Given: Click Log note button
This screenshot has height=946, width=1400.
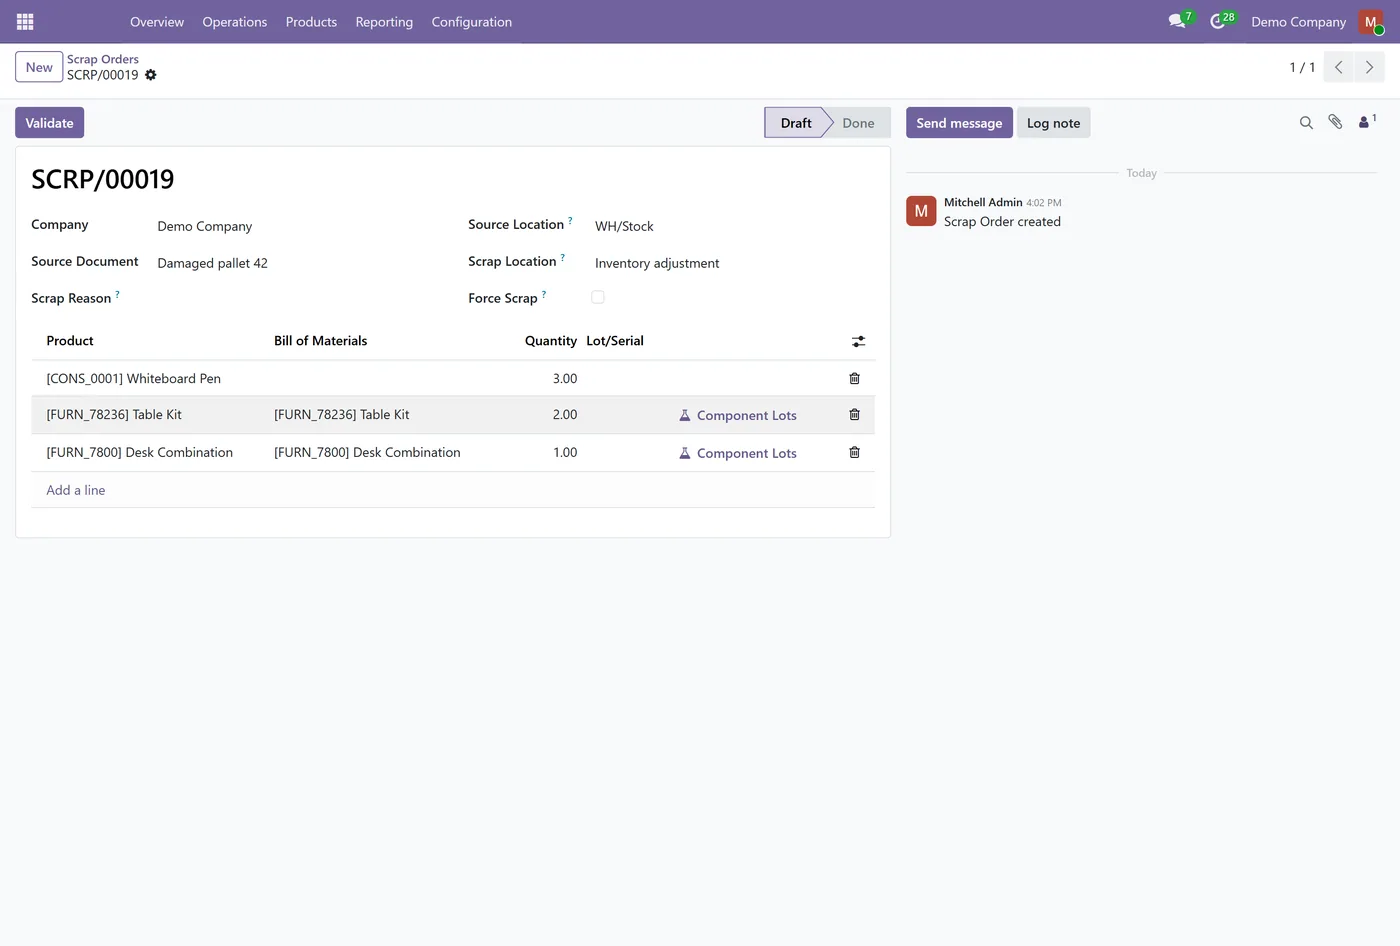Looking at the screenshot, I should pos(1053,123).
